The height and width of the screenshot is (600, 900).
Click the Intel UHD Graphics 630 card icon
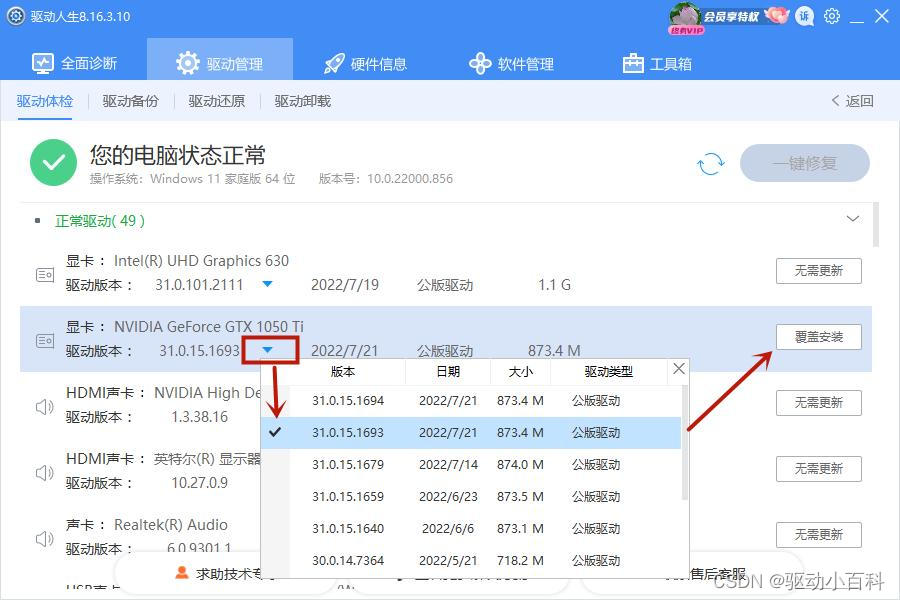click(45, 274)
